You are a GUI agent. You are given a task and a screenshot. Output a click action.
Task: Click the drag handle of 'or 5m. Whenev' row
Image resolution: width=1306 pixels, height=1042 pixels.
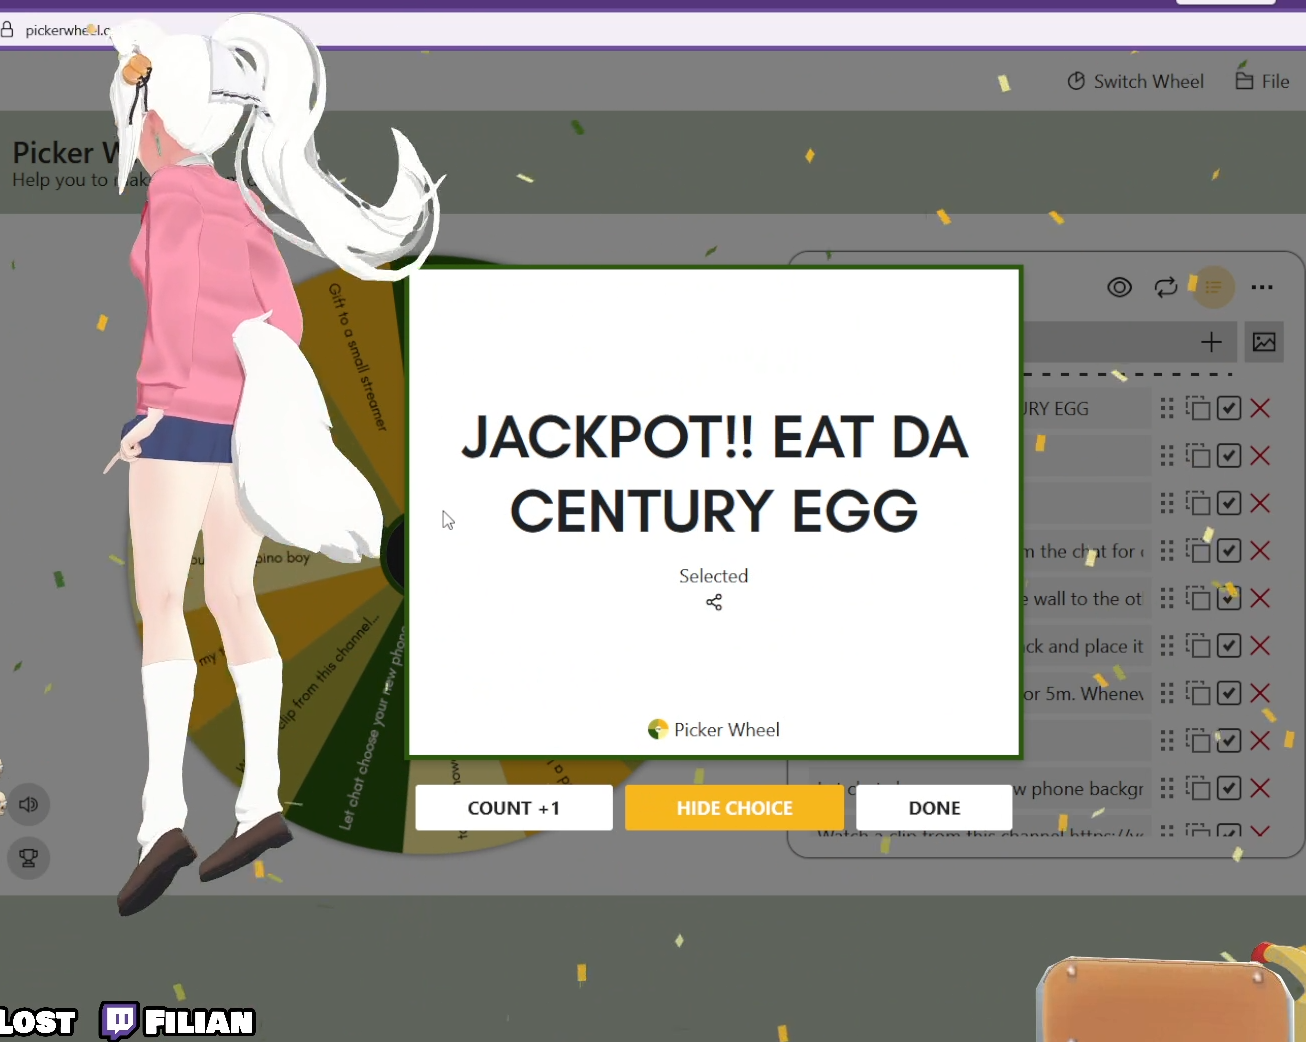point(1167,693)
